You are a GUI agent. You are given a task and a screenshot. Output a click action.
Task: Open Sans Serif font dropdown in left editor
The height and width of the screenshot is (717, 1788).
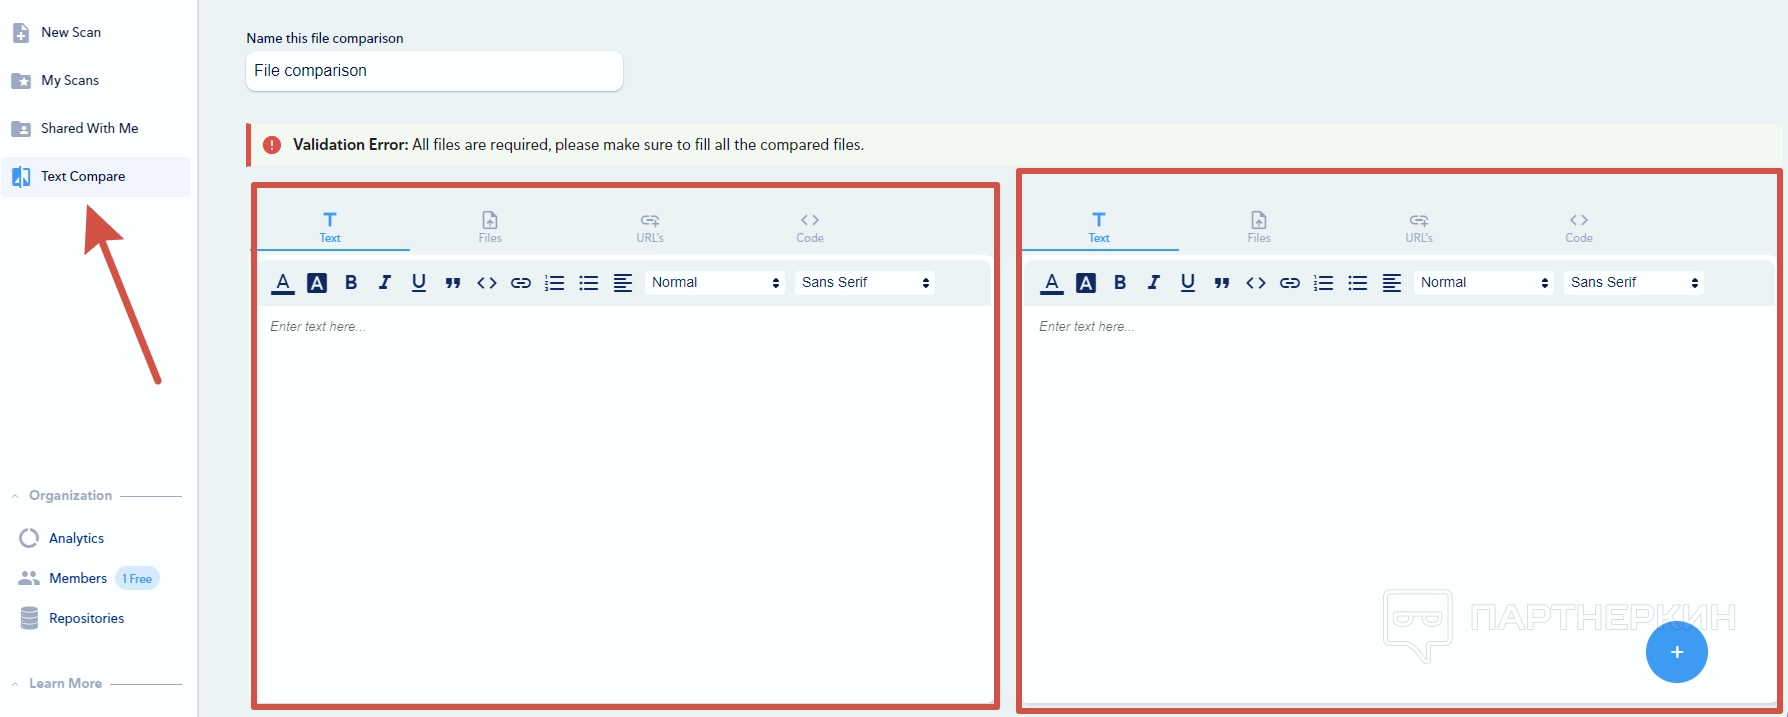pos(865,283)
